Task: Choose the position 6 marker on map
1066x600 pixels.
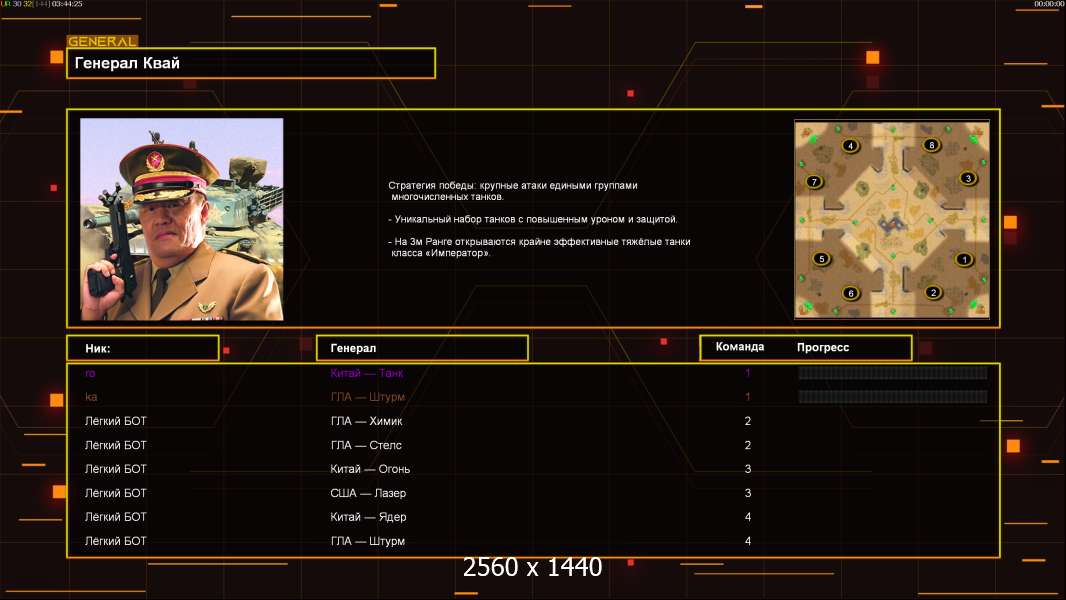Action: (850, 293)
